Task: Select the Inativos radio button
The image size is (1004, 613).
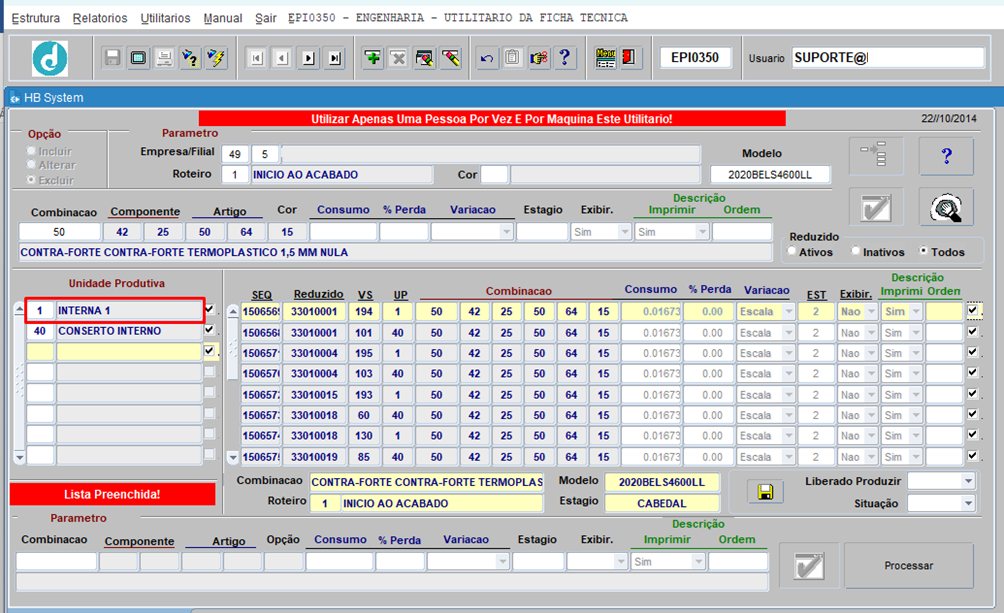Action: click(x=855, y=251)
